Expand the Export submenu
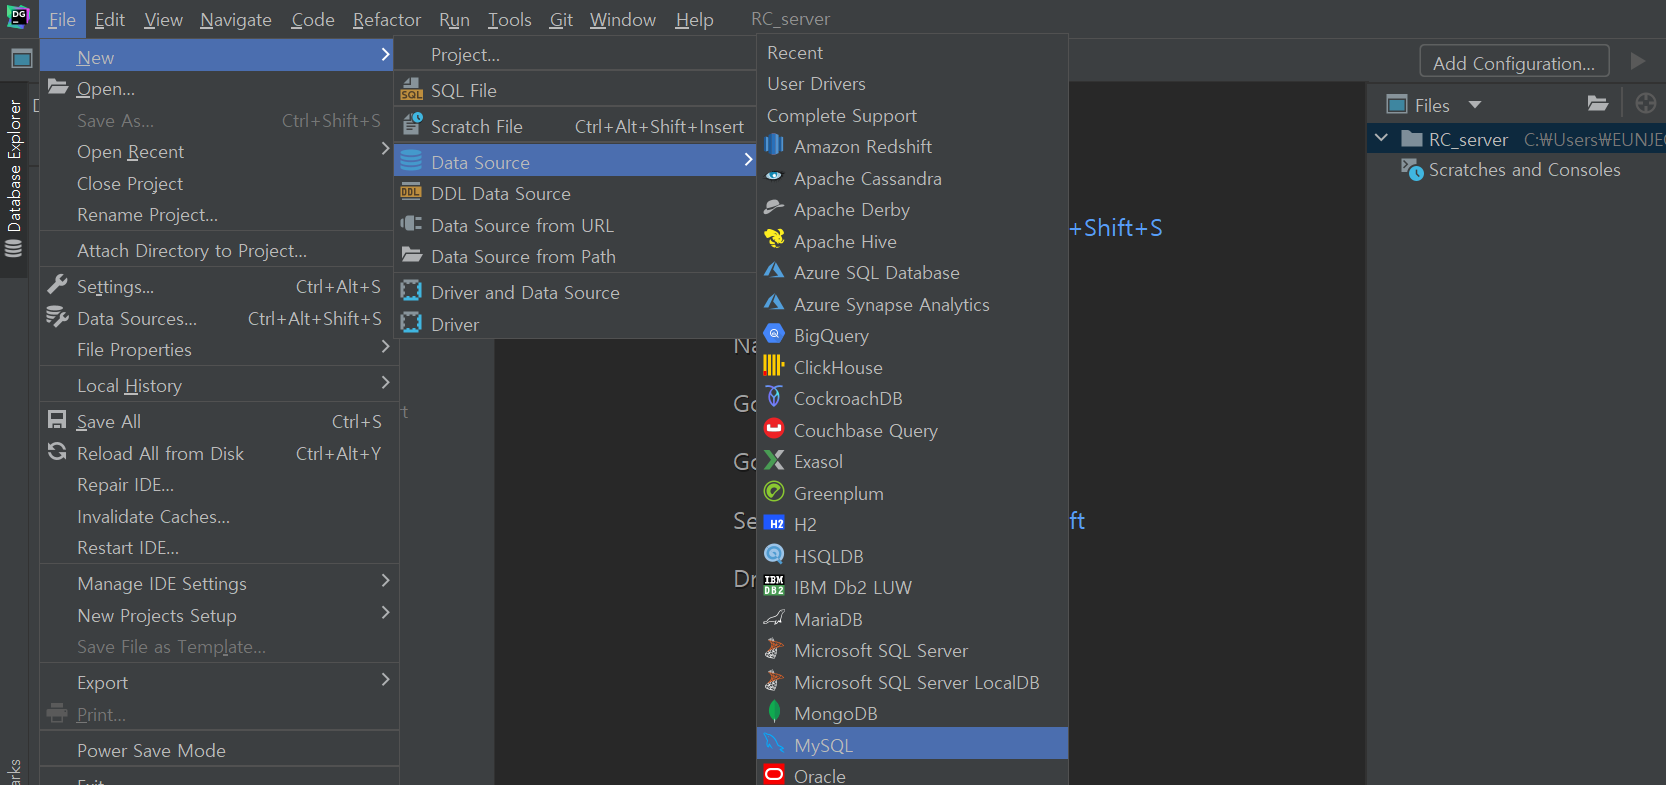The image size is (1666, 785). coord(385,680)
